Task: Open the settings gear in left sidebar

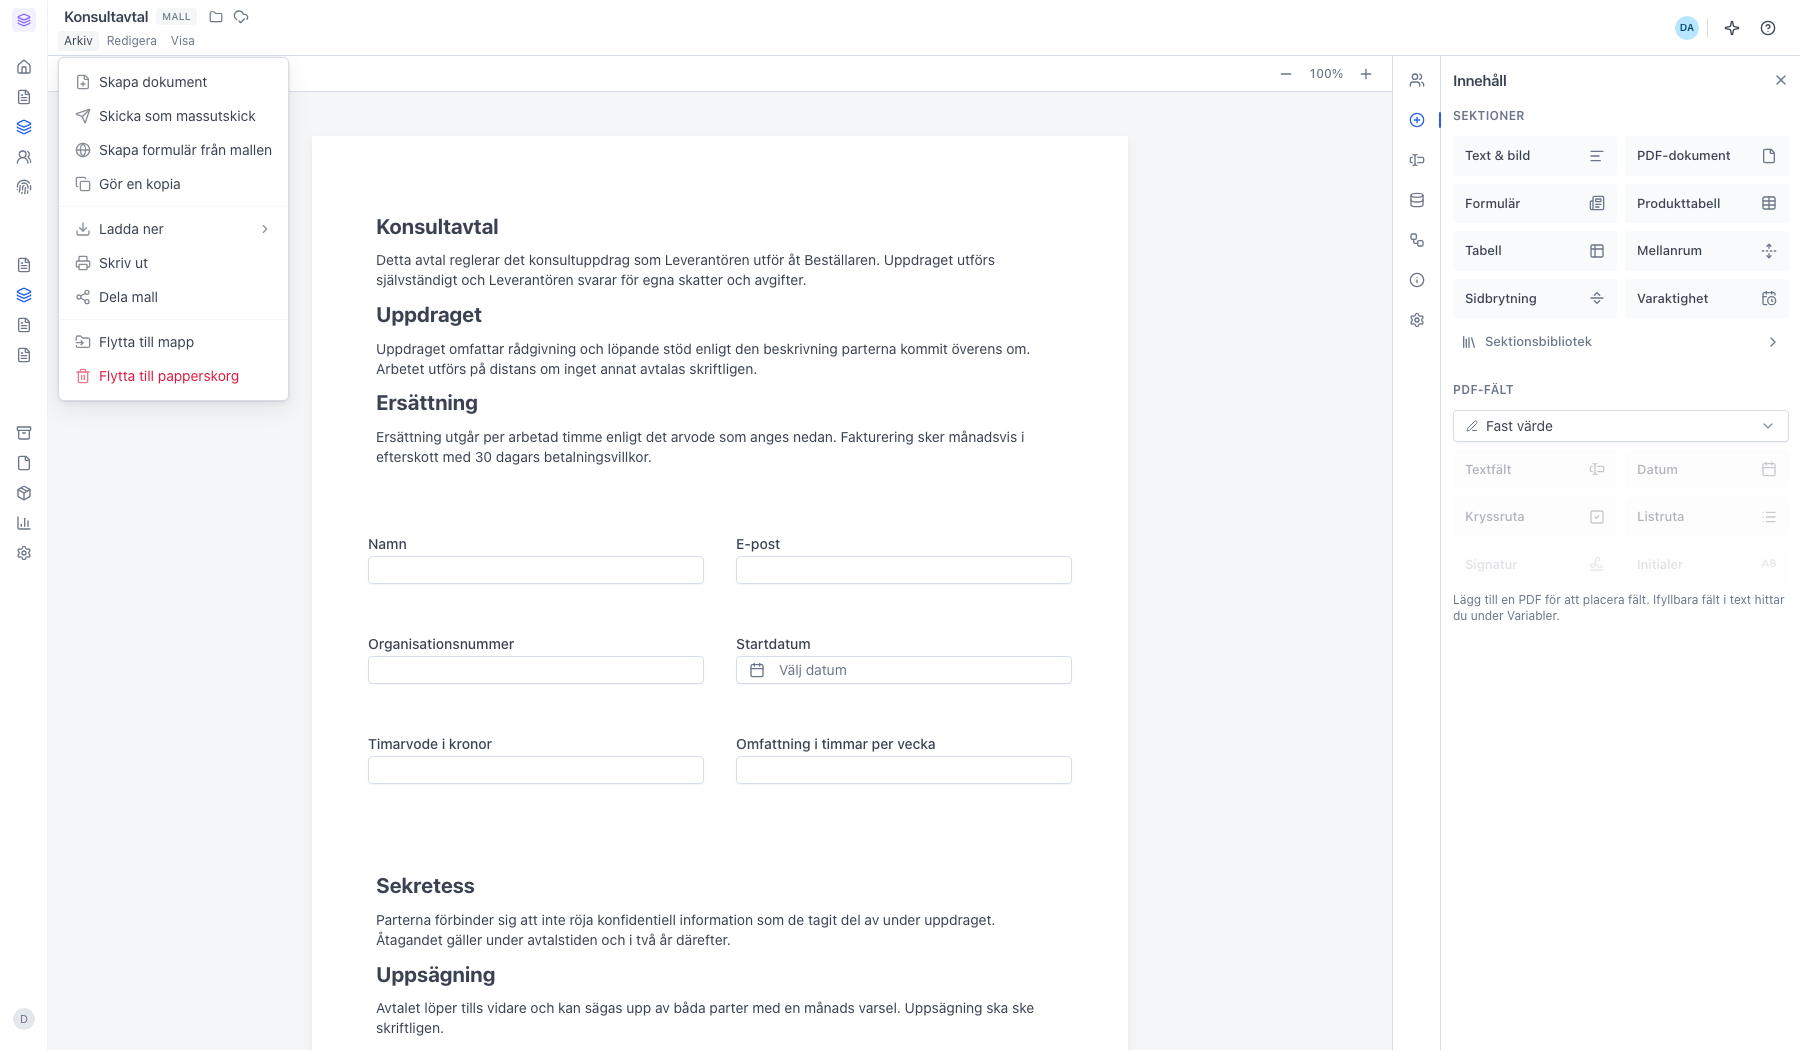Action: (24, 553)
